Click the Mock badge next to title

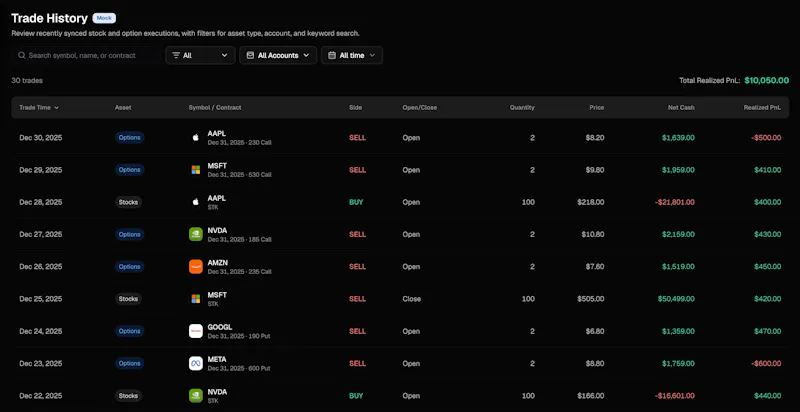104,18
